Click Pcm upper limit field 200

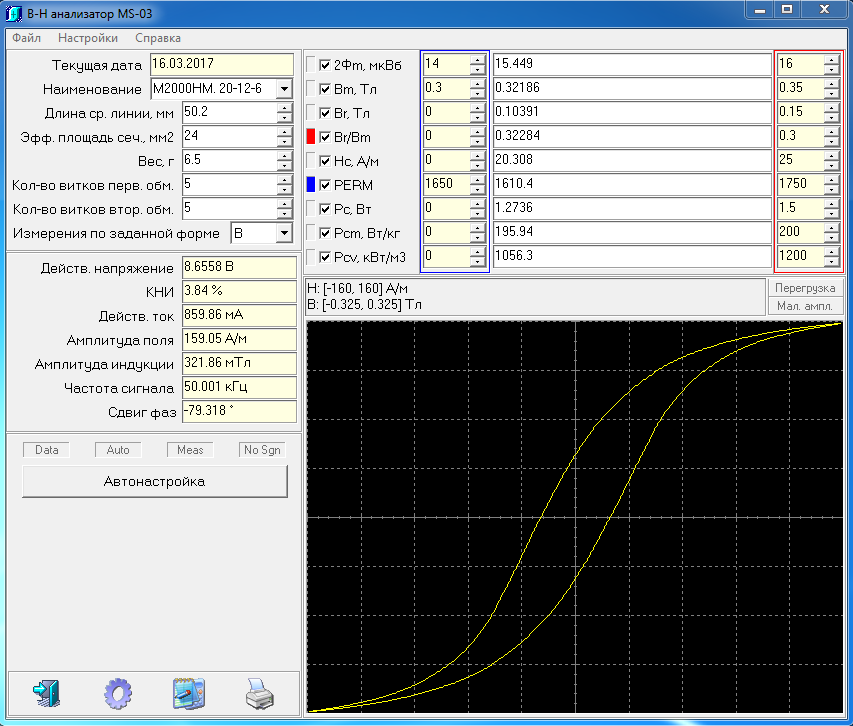(800, 233)
